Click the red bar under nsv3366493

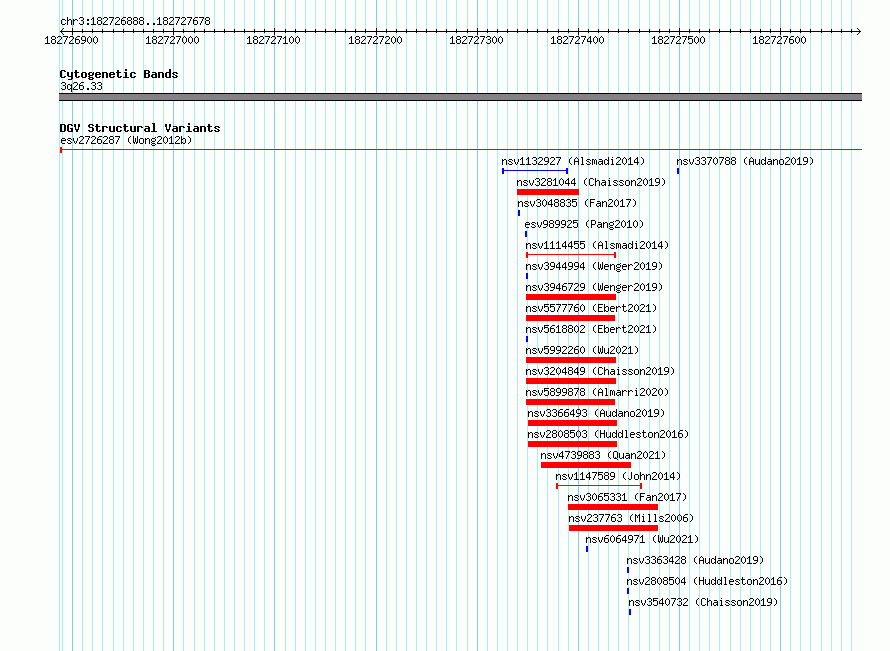(x=572, y=423)
